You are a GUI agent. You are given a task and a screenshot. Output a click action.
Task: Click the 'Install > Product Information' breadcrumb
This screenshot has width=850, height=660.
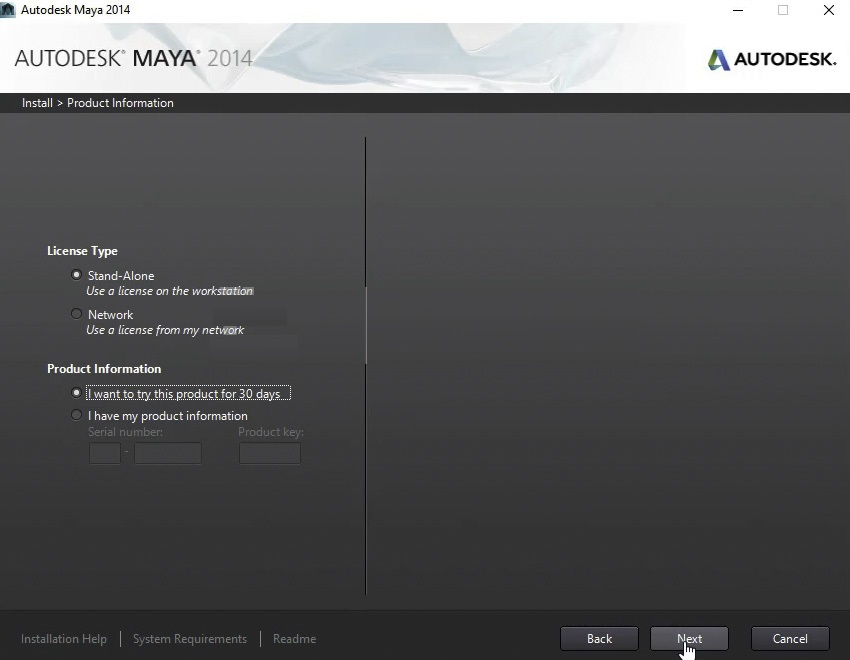(x=98, y=103)
